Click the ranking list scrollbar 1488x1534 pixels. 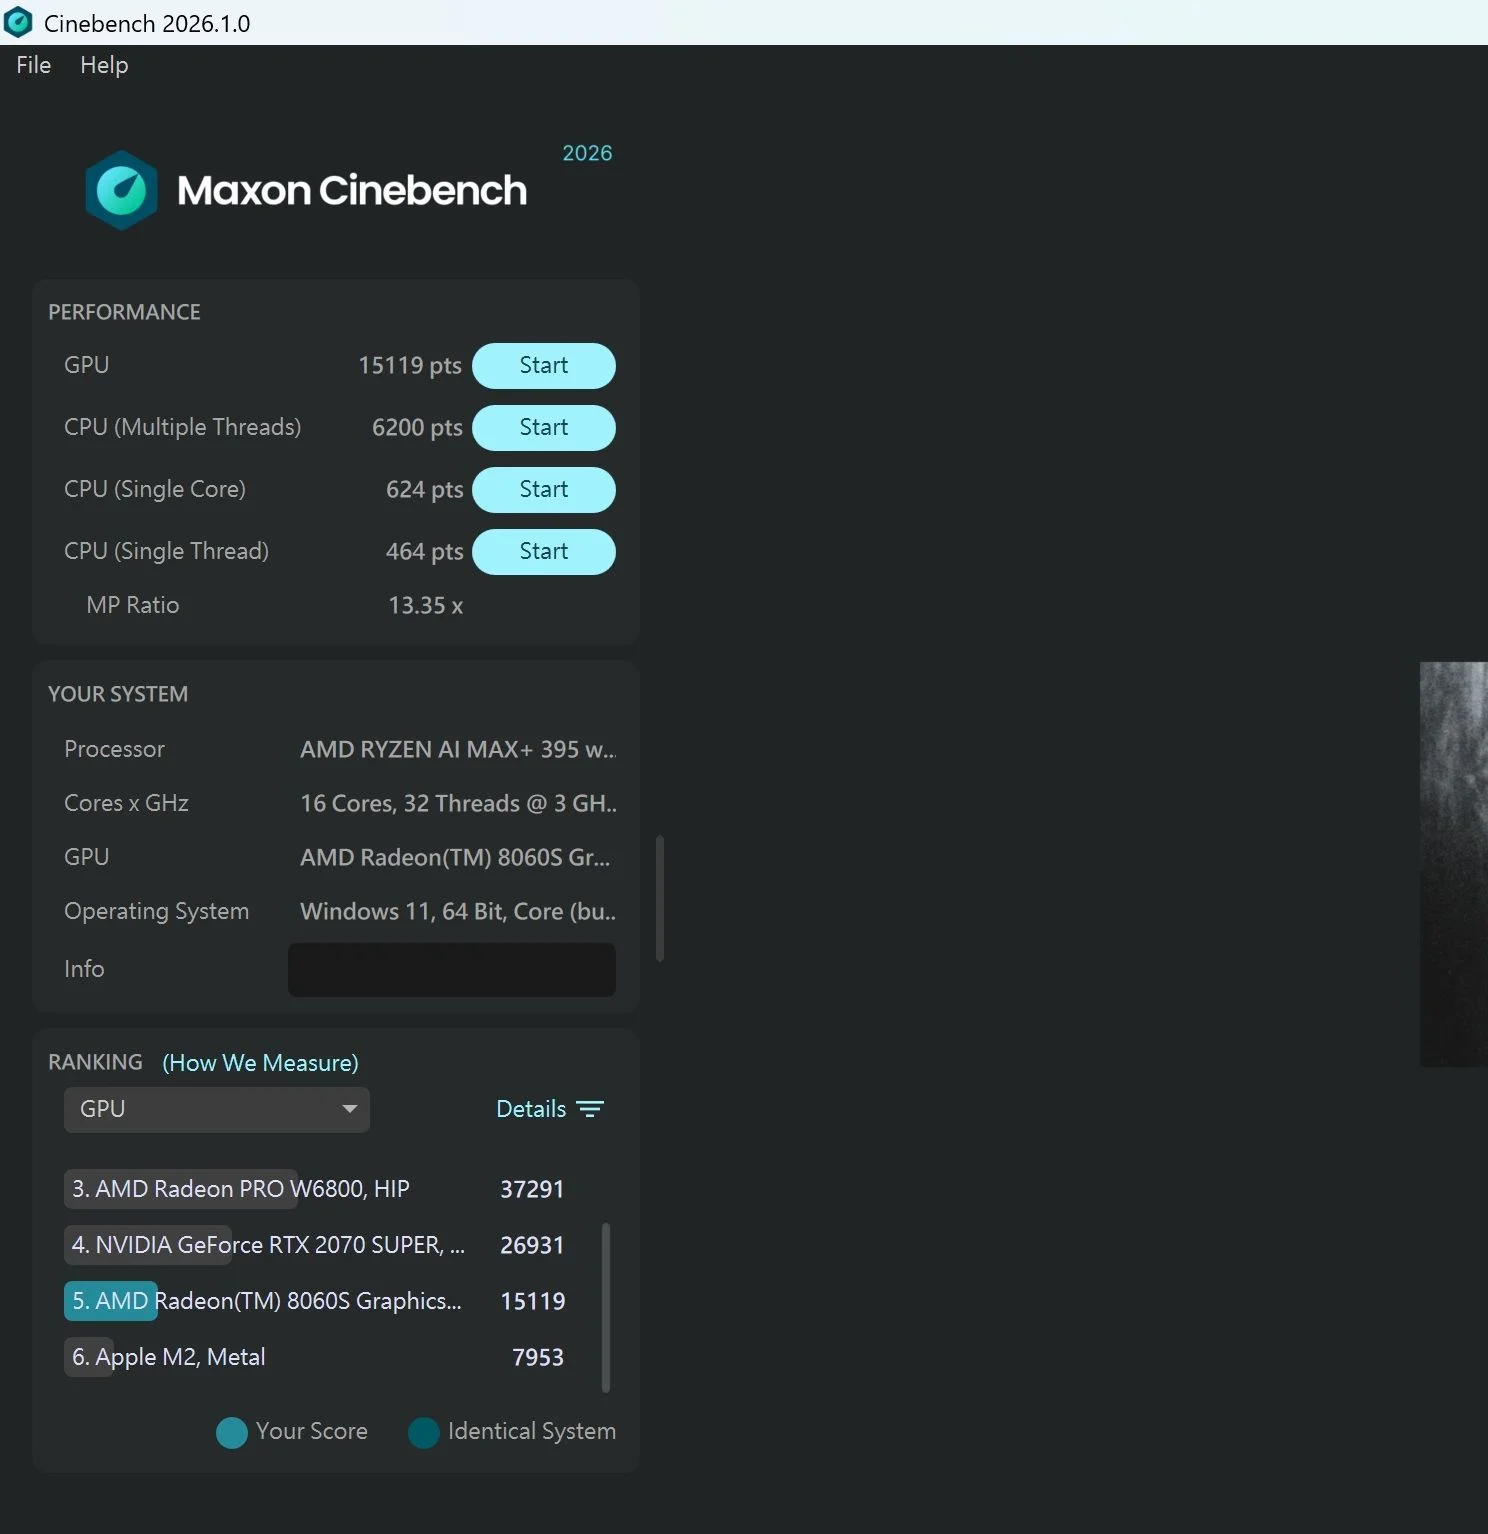(x=606, y=1306)
